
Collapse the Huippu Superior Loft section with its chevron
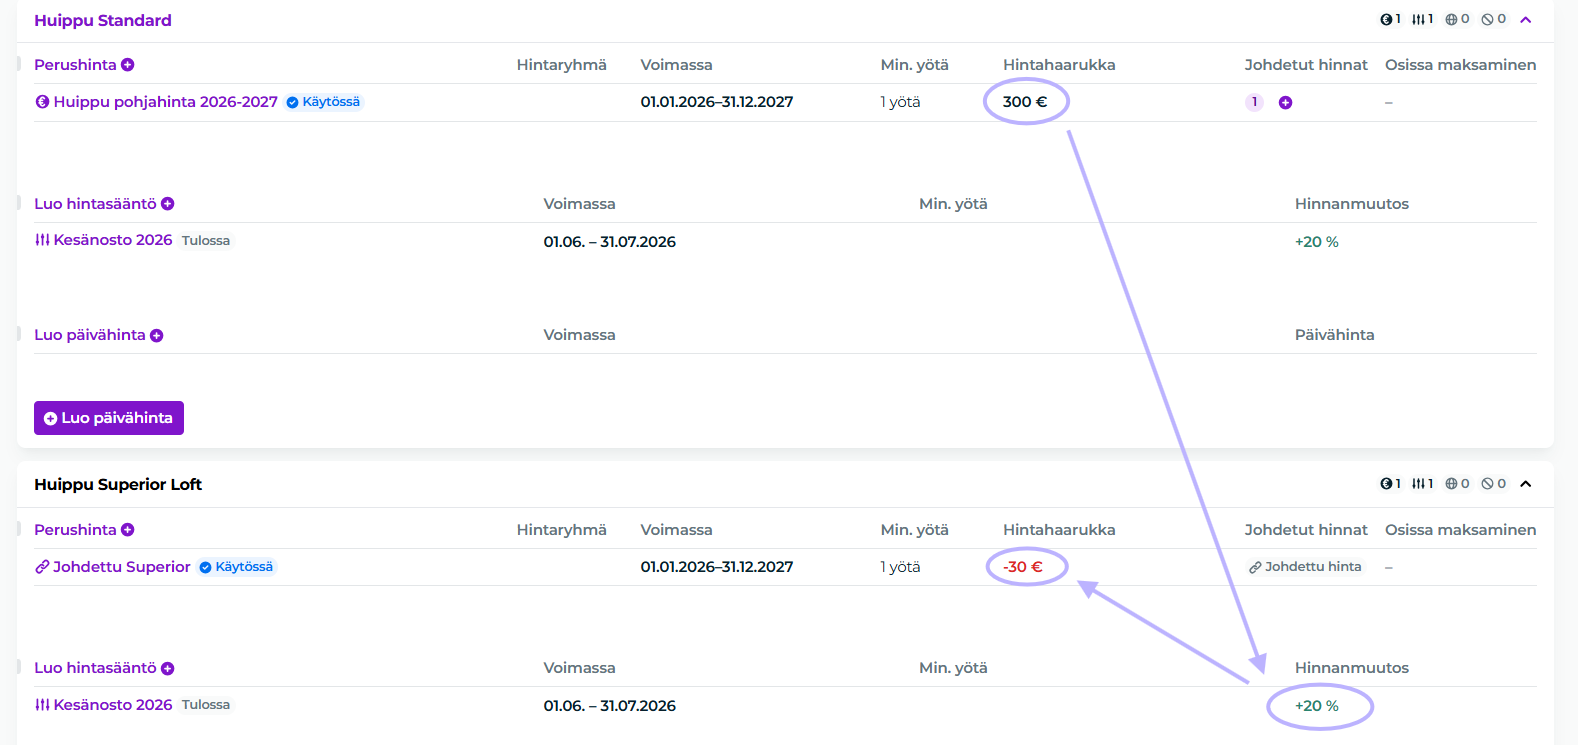[x=1526, y=484]
